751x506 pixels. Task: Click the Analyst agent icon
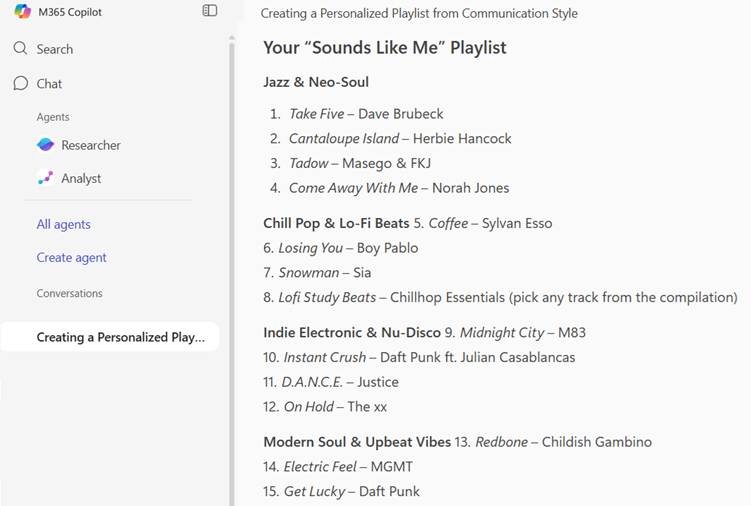[x=45, y=178]
